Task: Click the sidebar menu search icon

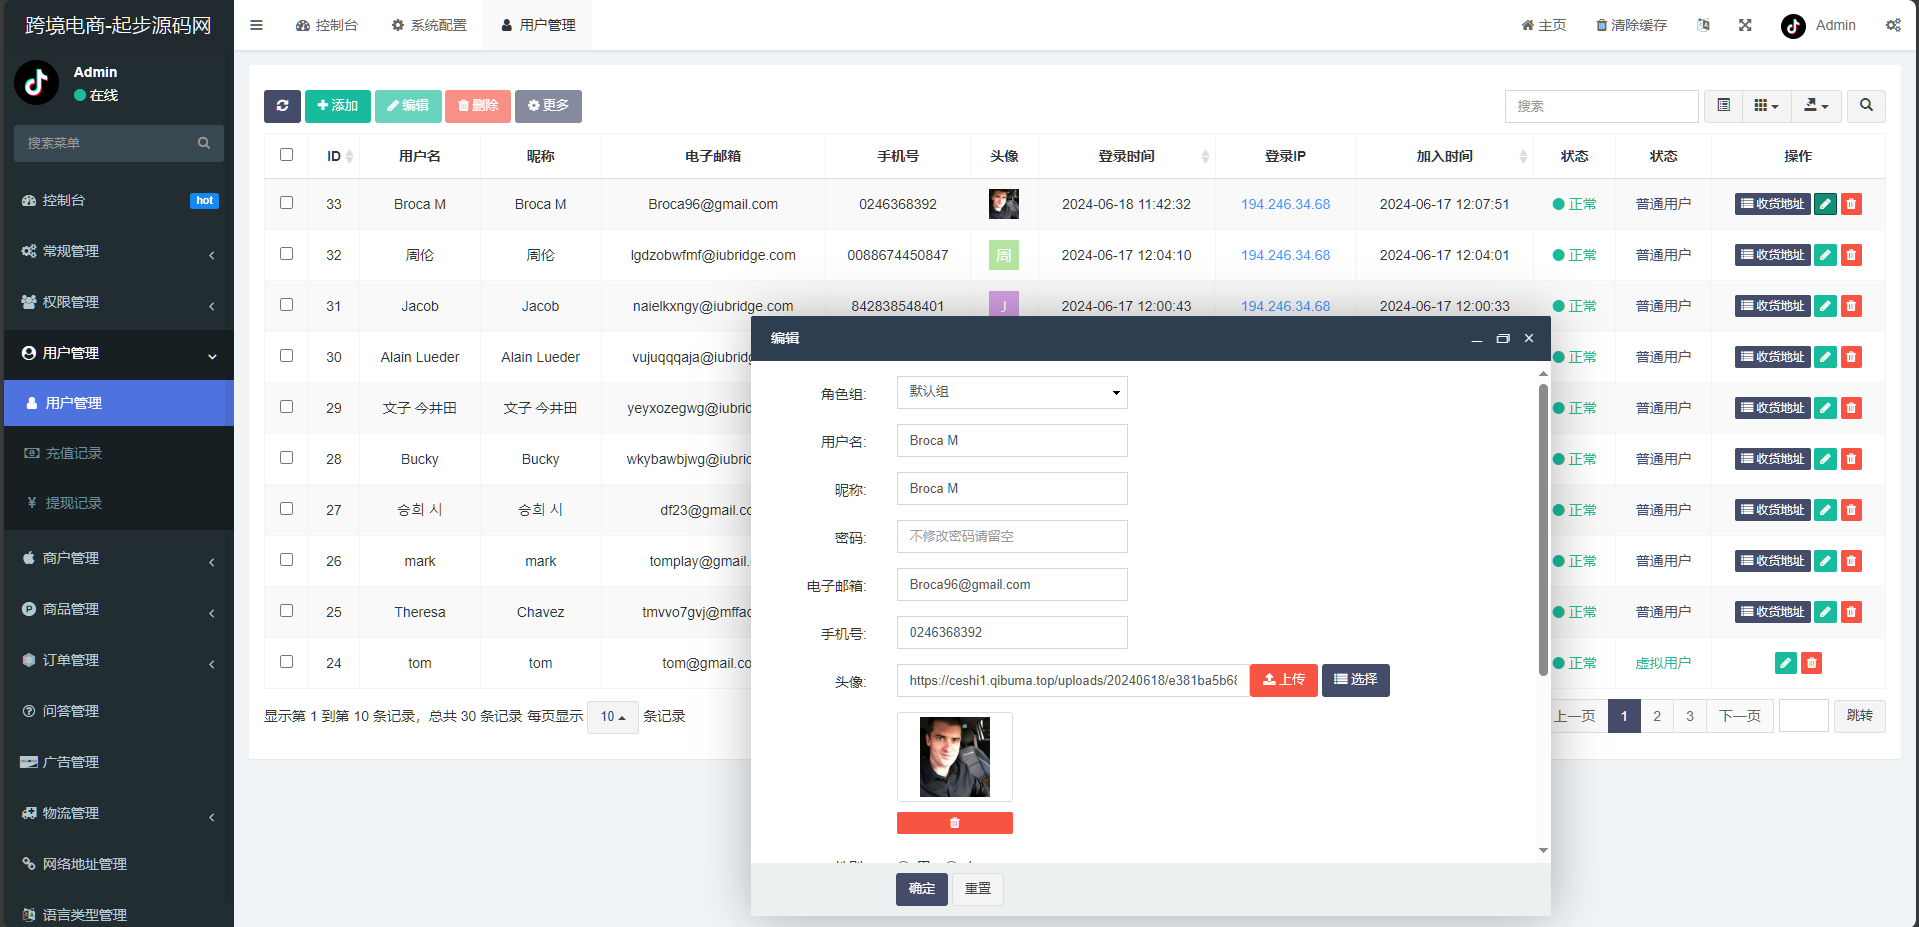Action: [x=204, y=143]
